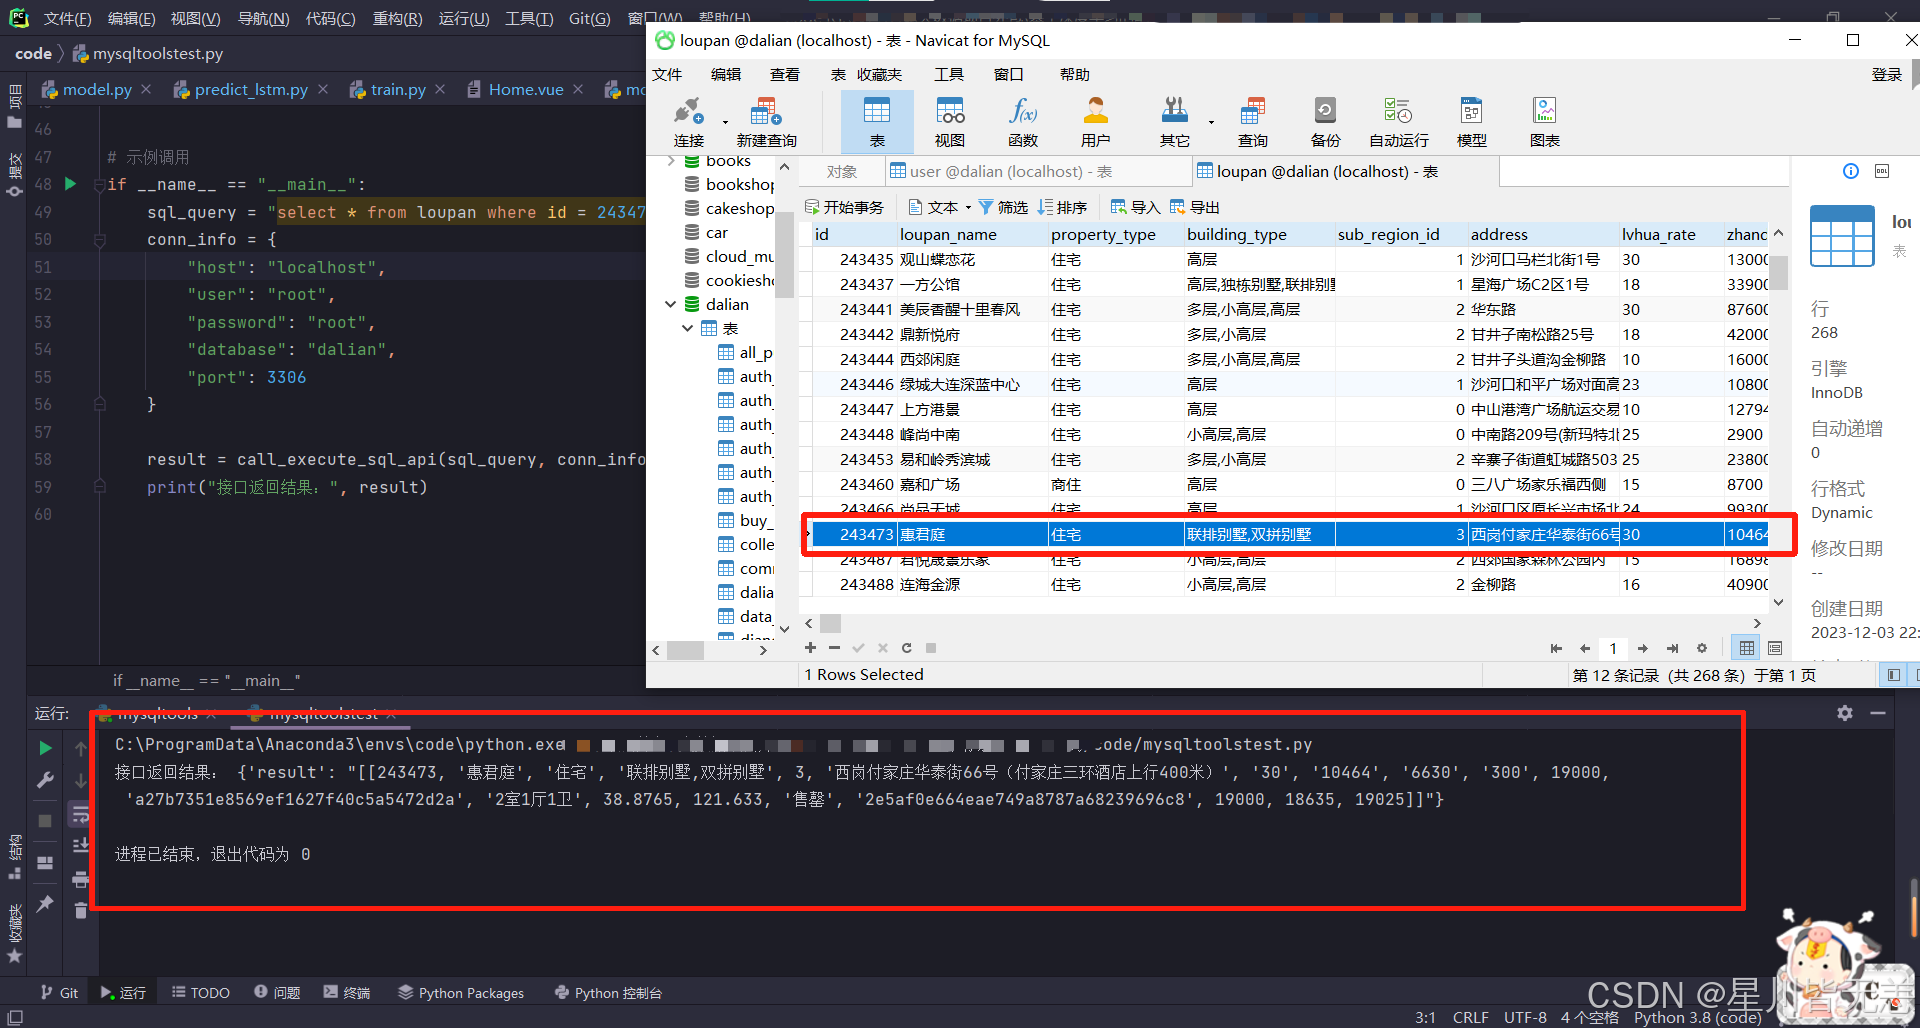
Task: Click the refresh icon in Navicat grid footer
Action: pyautogui.click(x=907, y=648)
